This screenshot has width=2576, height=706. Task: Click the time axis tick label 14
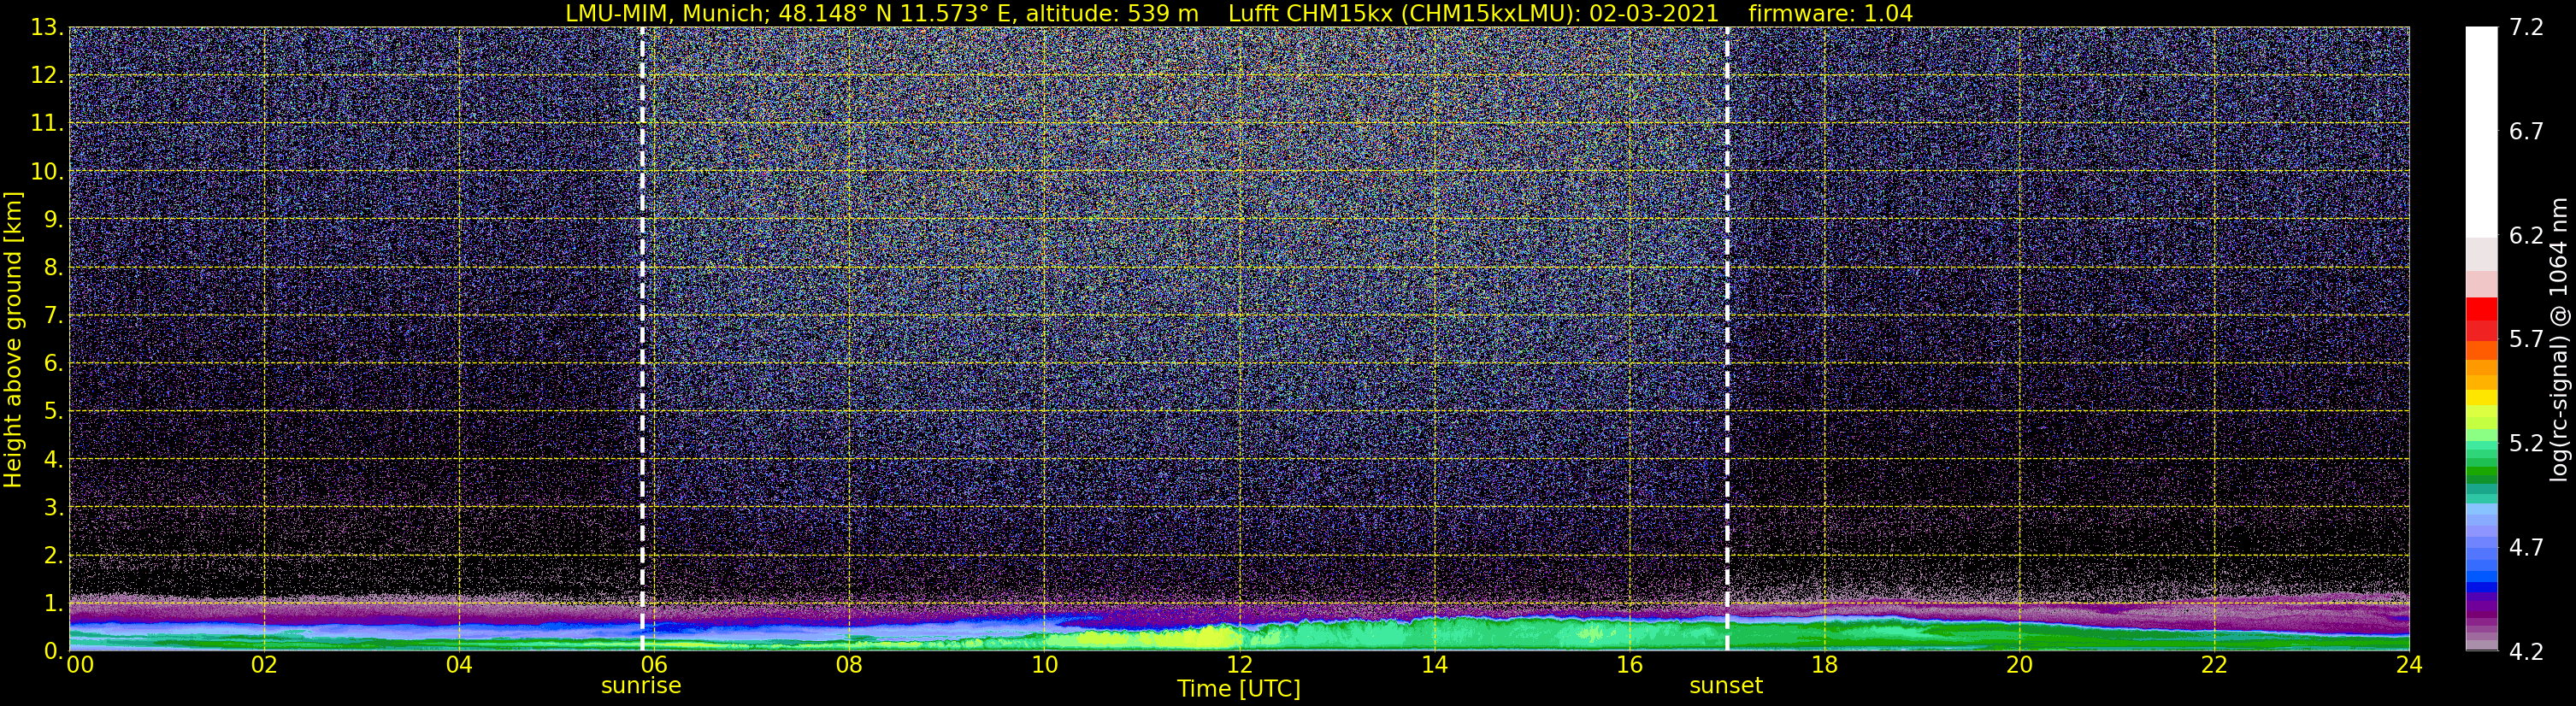1434,666
